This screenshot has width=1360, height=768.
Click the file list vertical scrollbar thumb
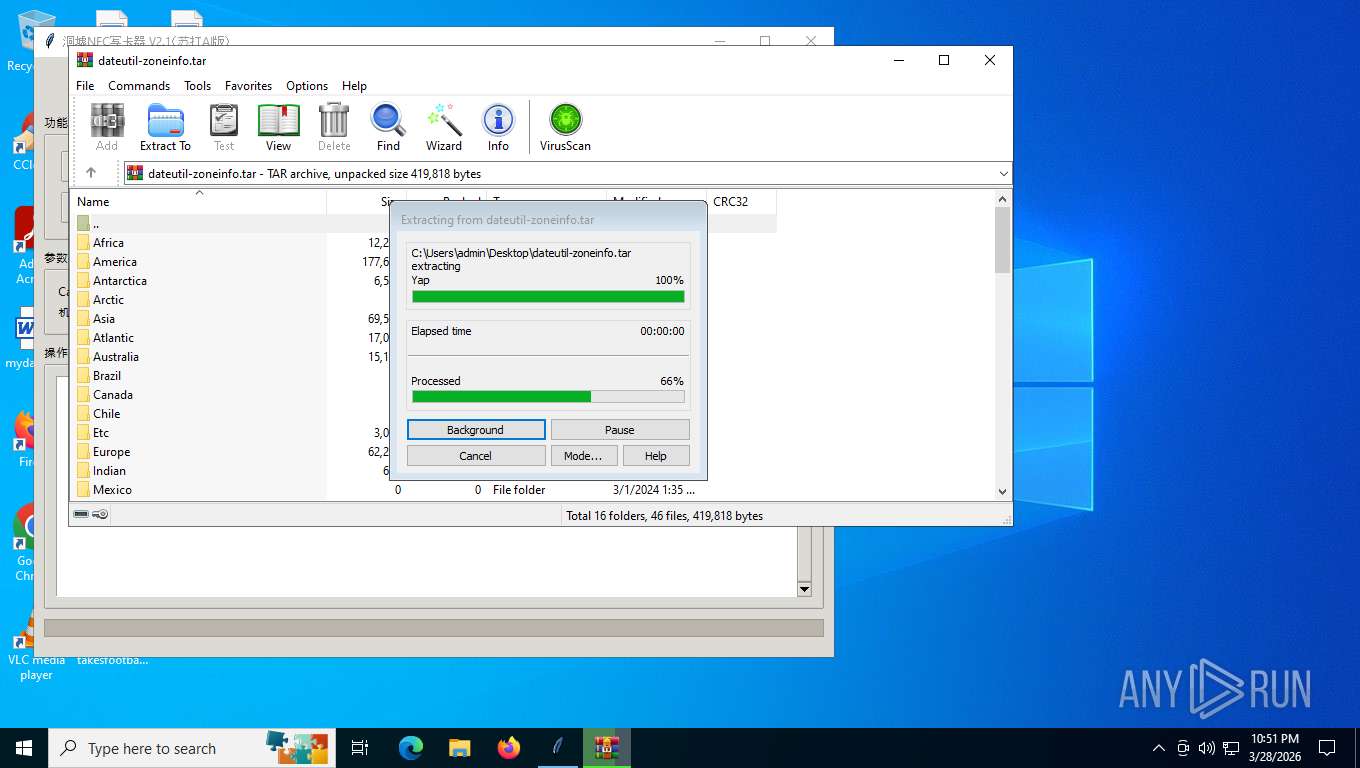[x=1002, y=240]
